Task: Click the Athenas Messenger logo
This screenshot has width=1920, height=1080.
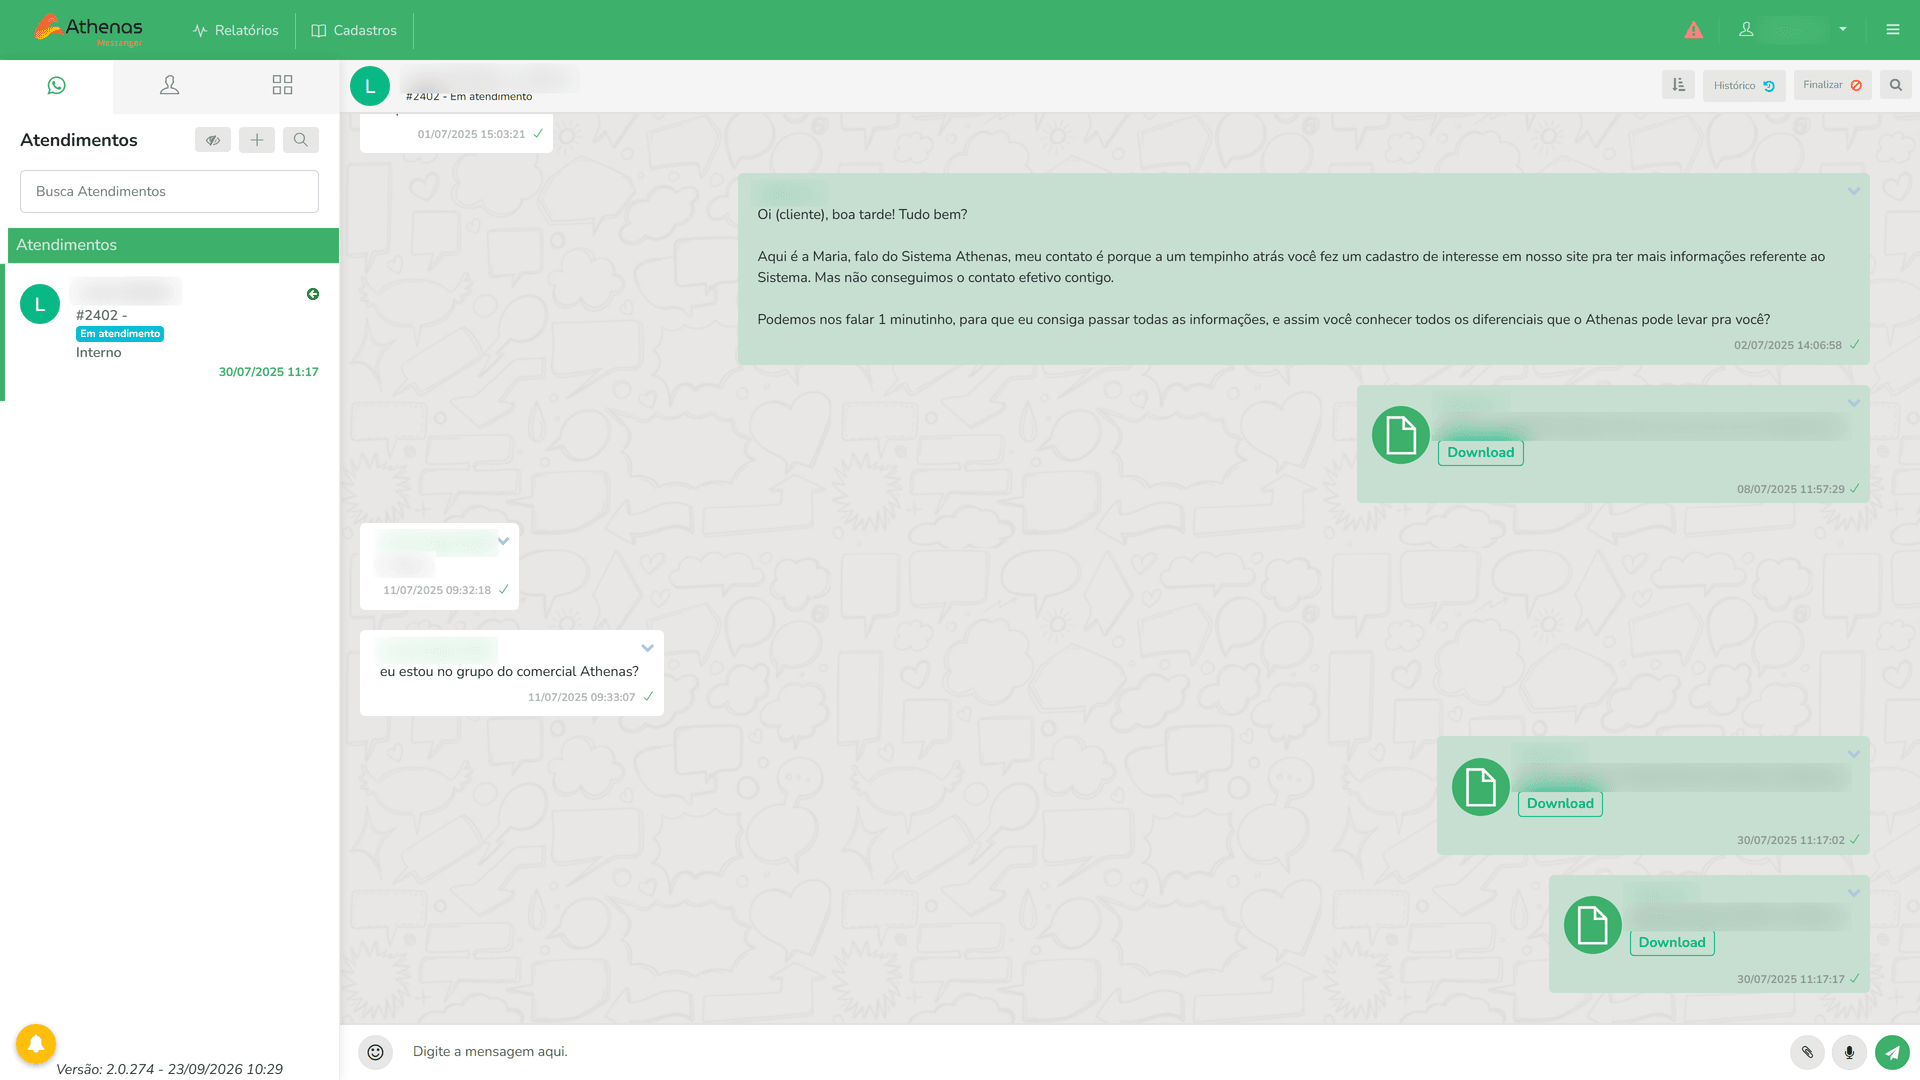Action: [x=88, y=30]
